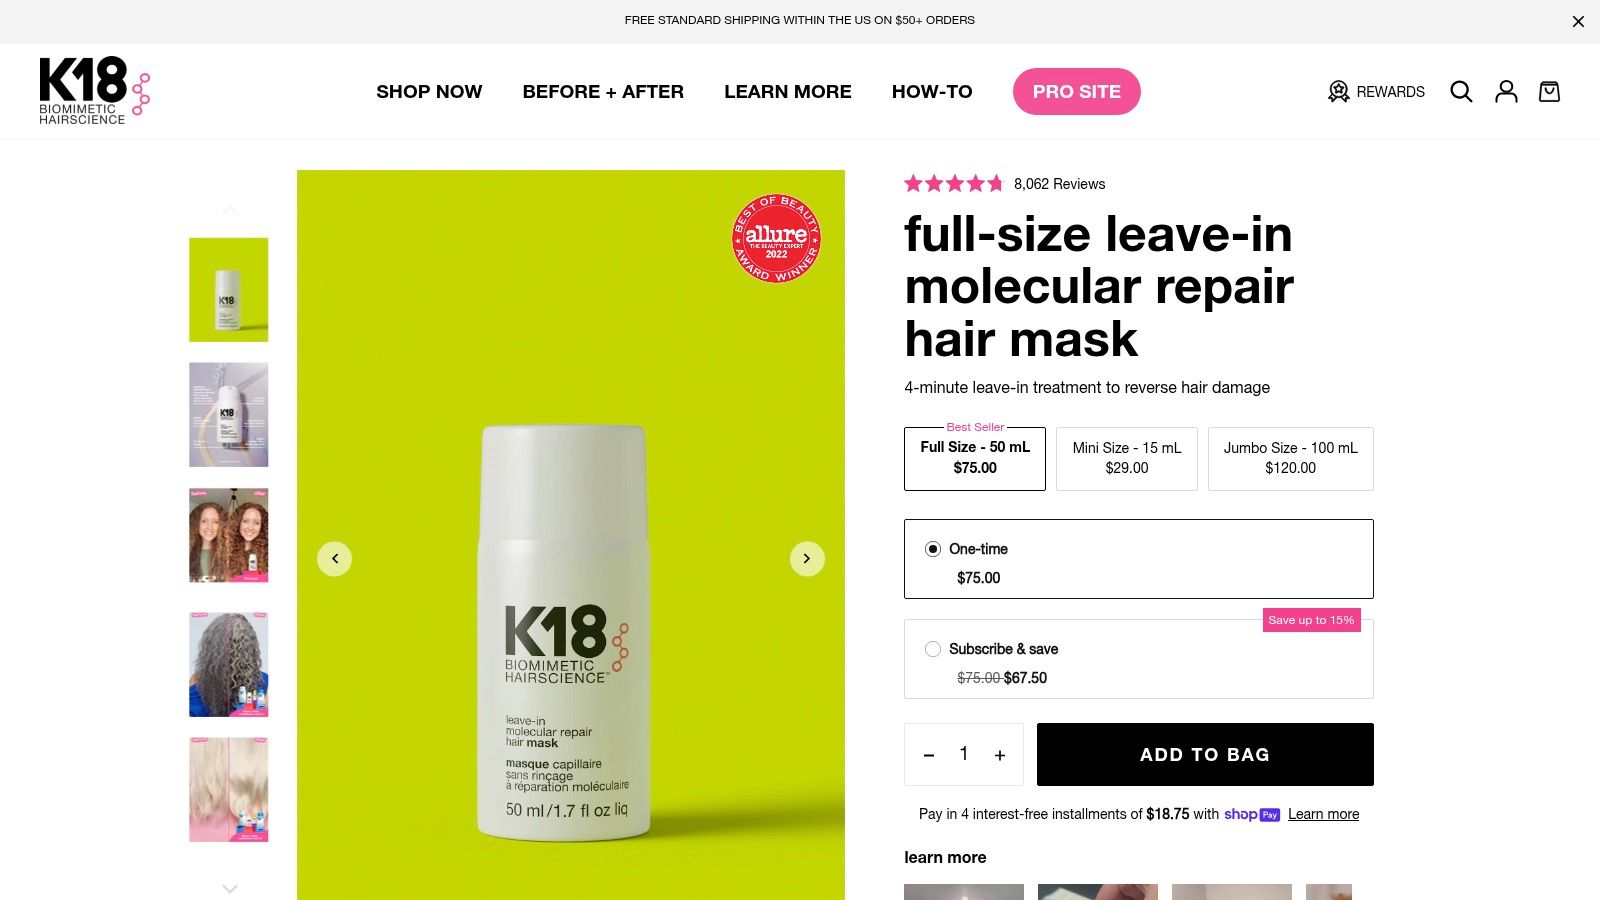Dismiss the free shipping banner
Image resolution: width=1600 pixels, height=900 pixels.
[1578, 21]
